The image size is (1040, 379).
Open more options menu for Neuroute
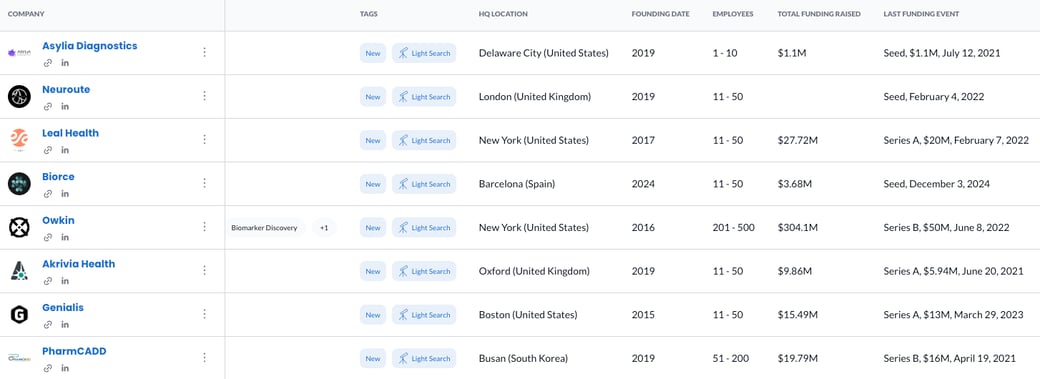(x=204, y=96)
